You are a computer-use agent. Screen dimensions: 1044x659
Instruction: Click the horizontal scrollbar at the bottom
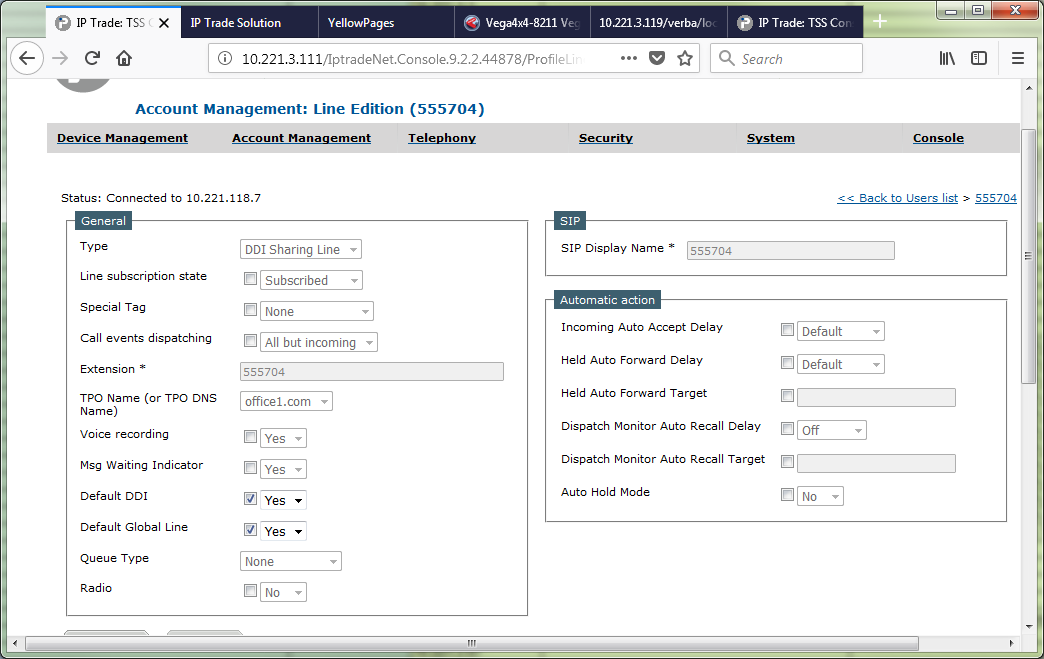point(471,643)
